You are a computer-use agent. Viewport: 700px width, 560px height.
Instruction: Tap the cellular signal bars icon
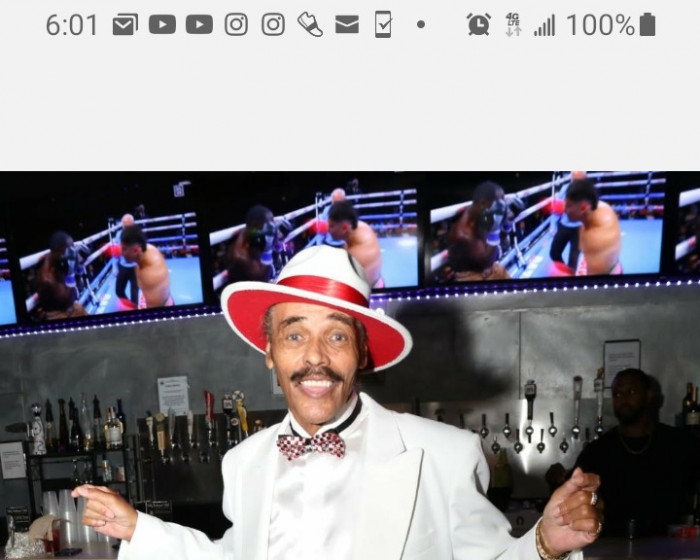(x=544, y=25)
